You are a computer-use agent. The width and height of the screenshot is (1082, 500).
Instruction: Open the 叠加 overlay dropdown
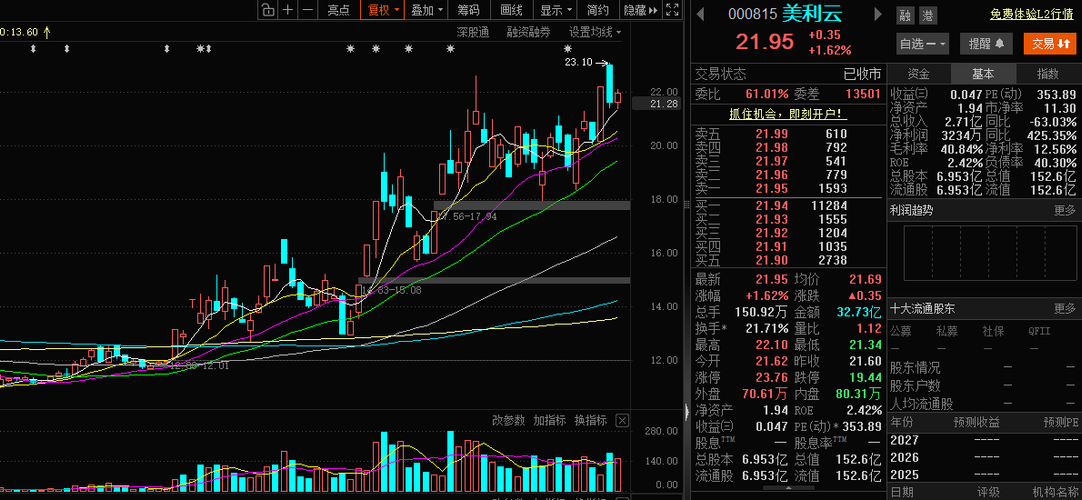coord(427,10)
